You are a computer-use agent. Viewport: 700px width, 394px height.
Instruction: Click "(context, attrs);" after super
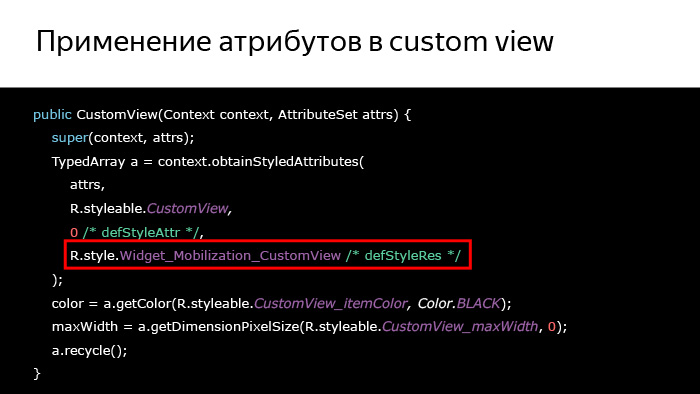[141, 138]
